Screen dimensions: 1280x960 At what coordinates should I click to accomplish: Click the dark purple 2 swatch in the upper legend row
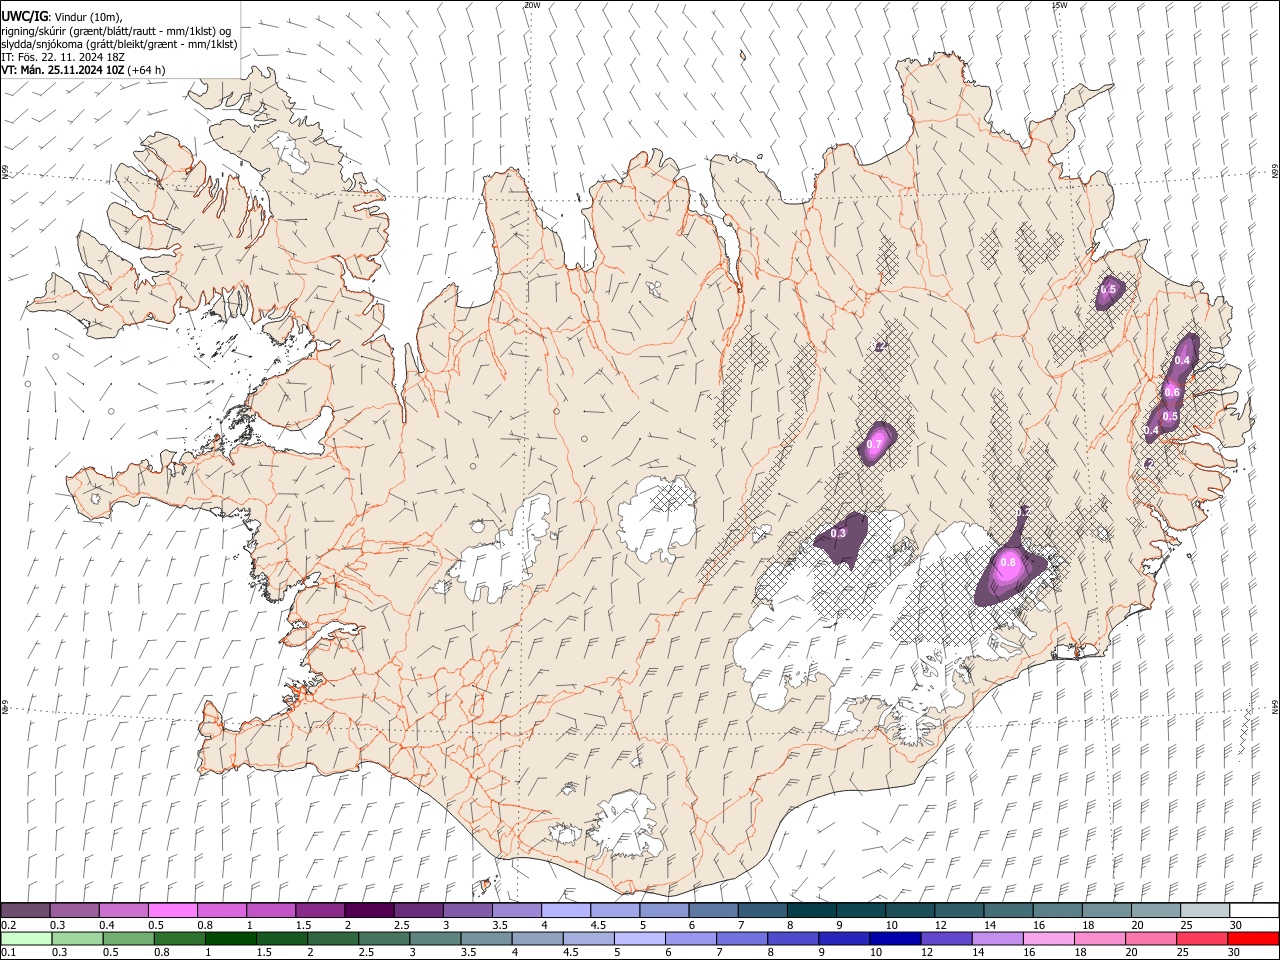tap(369, 911)
